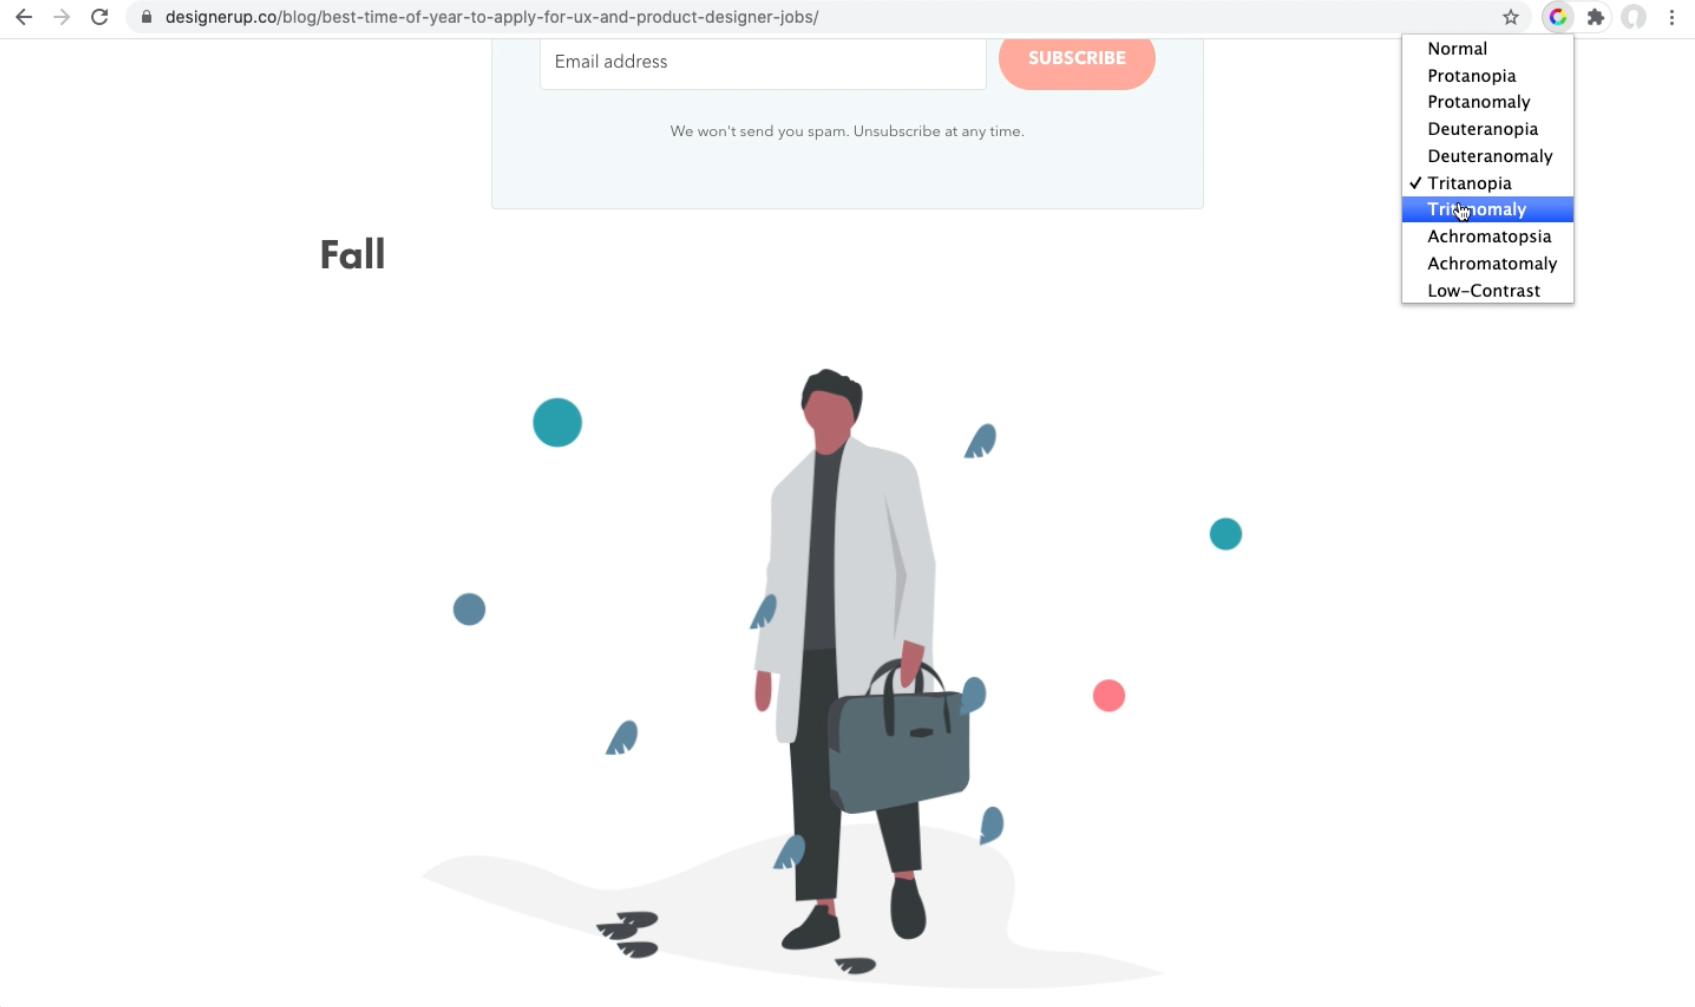Click the browser forward arrow
1695x1007 pixels.
62,17
